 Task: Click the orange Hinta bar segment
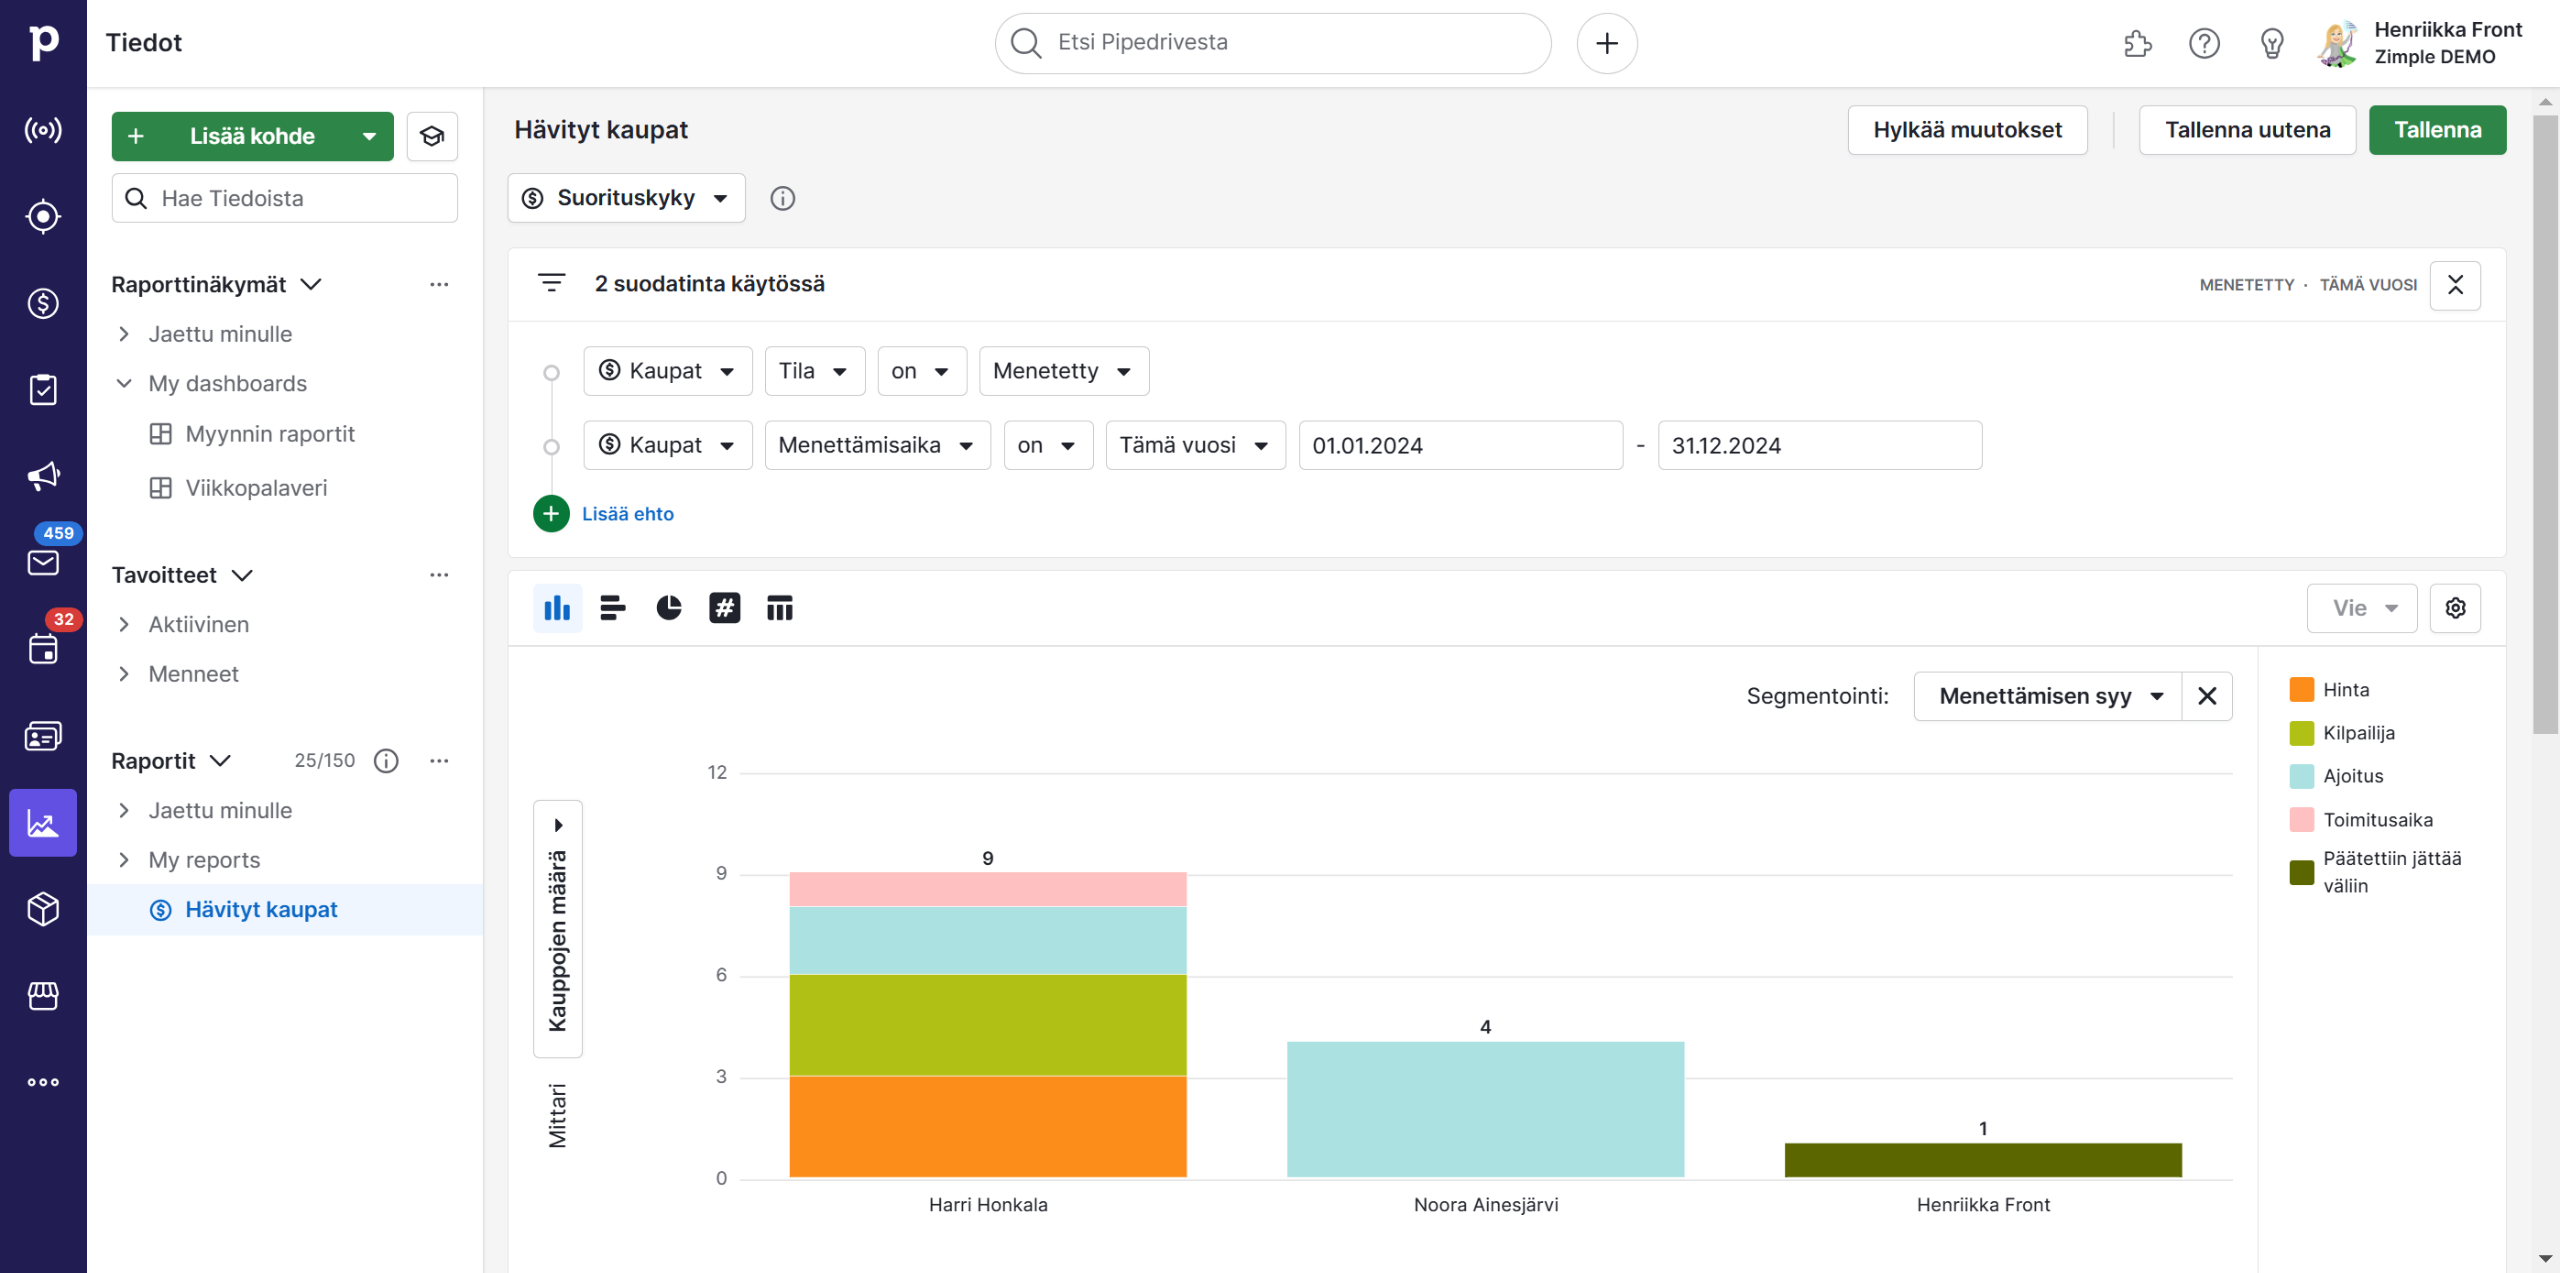[987, 1126]
